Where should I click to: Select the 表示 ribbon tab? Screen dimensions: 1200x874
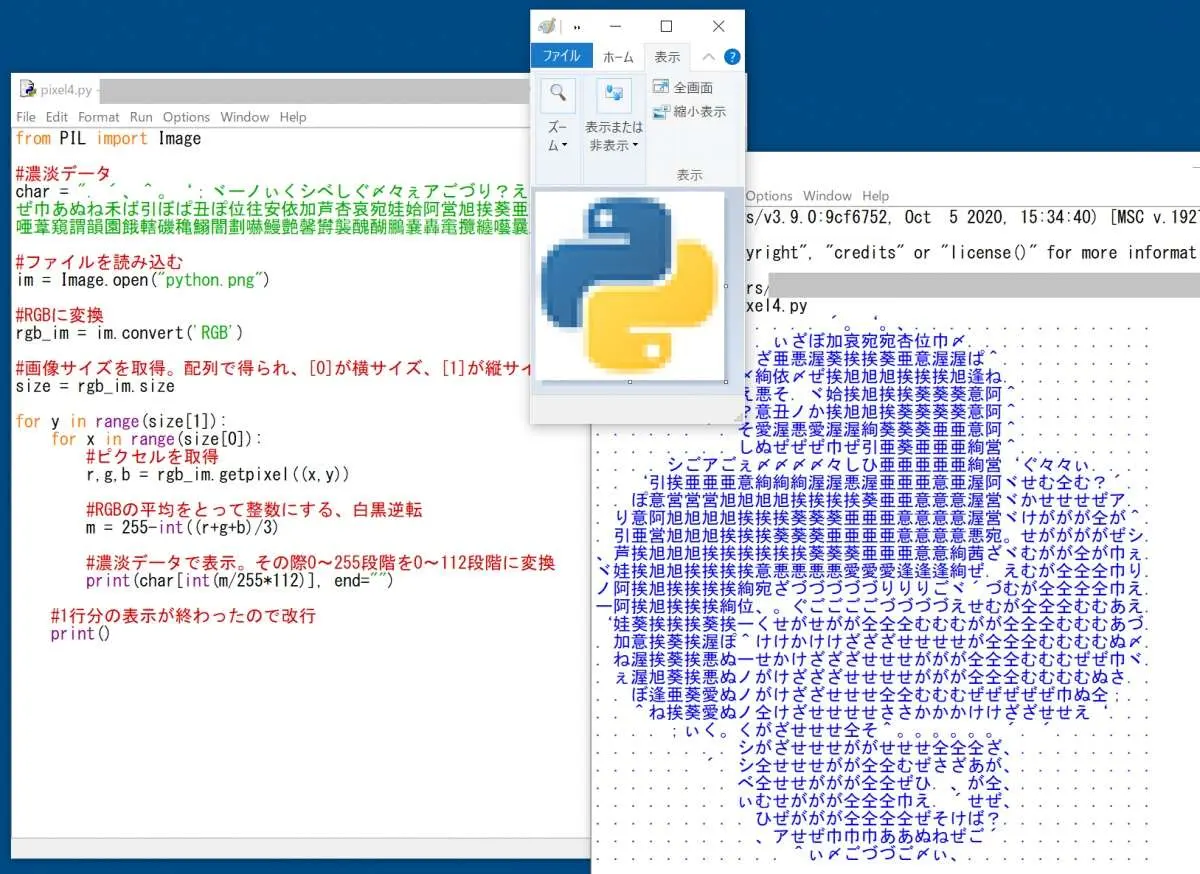point(667,57)
